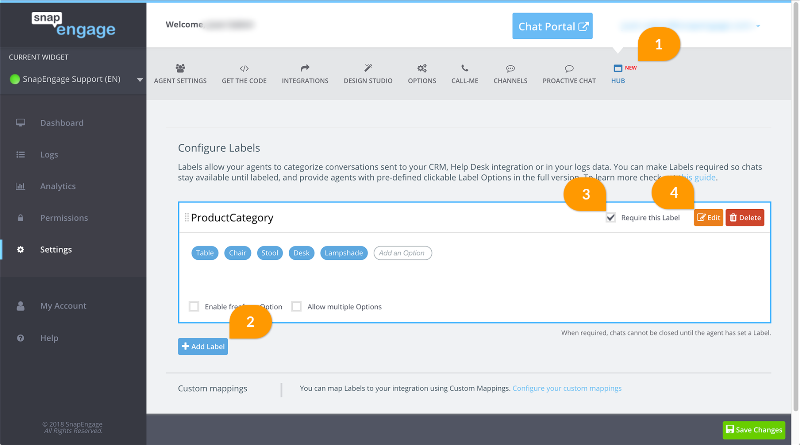Click the Configure Labels heading
The width and height of the screenshot is (800, 445).
click(x=219, y=148)
